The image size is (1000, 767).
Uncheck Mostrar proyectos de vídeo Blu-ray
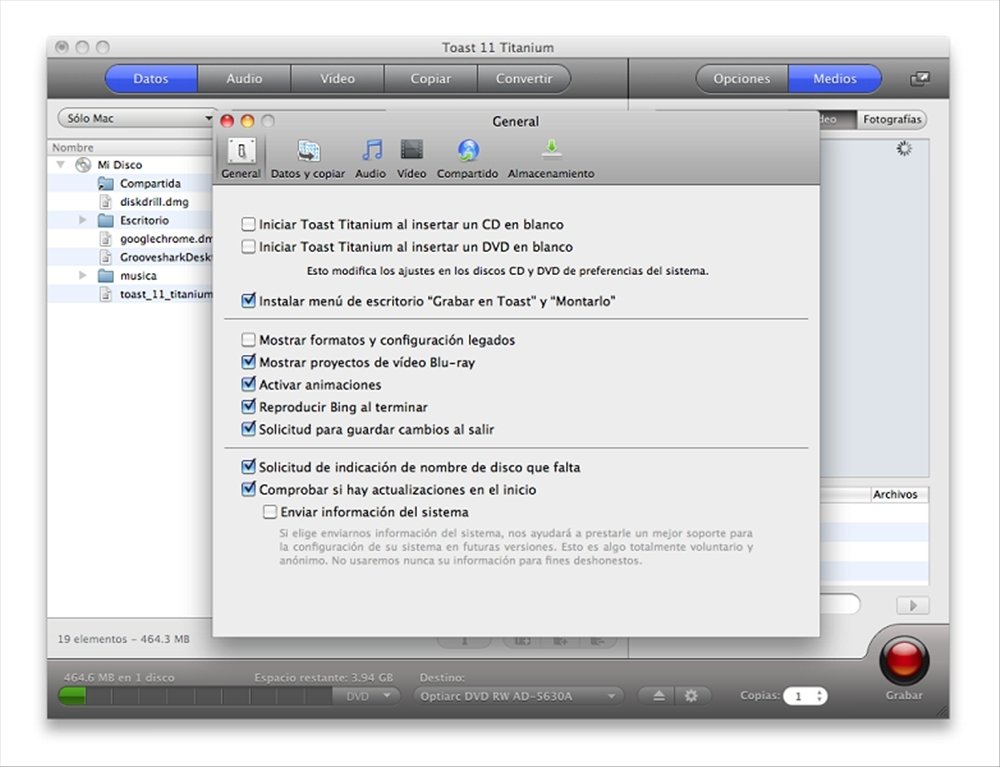pyautogui.click(x=249, y=362)
